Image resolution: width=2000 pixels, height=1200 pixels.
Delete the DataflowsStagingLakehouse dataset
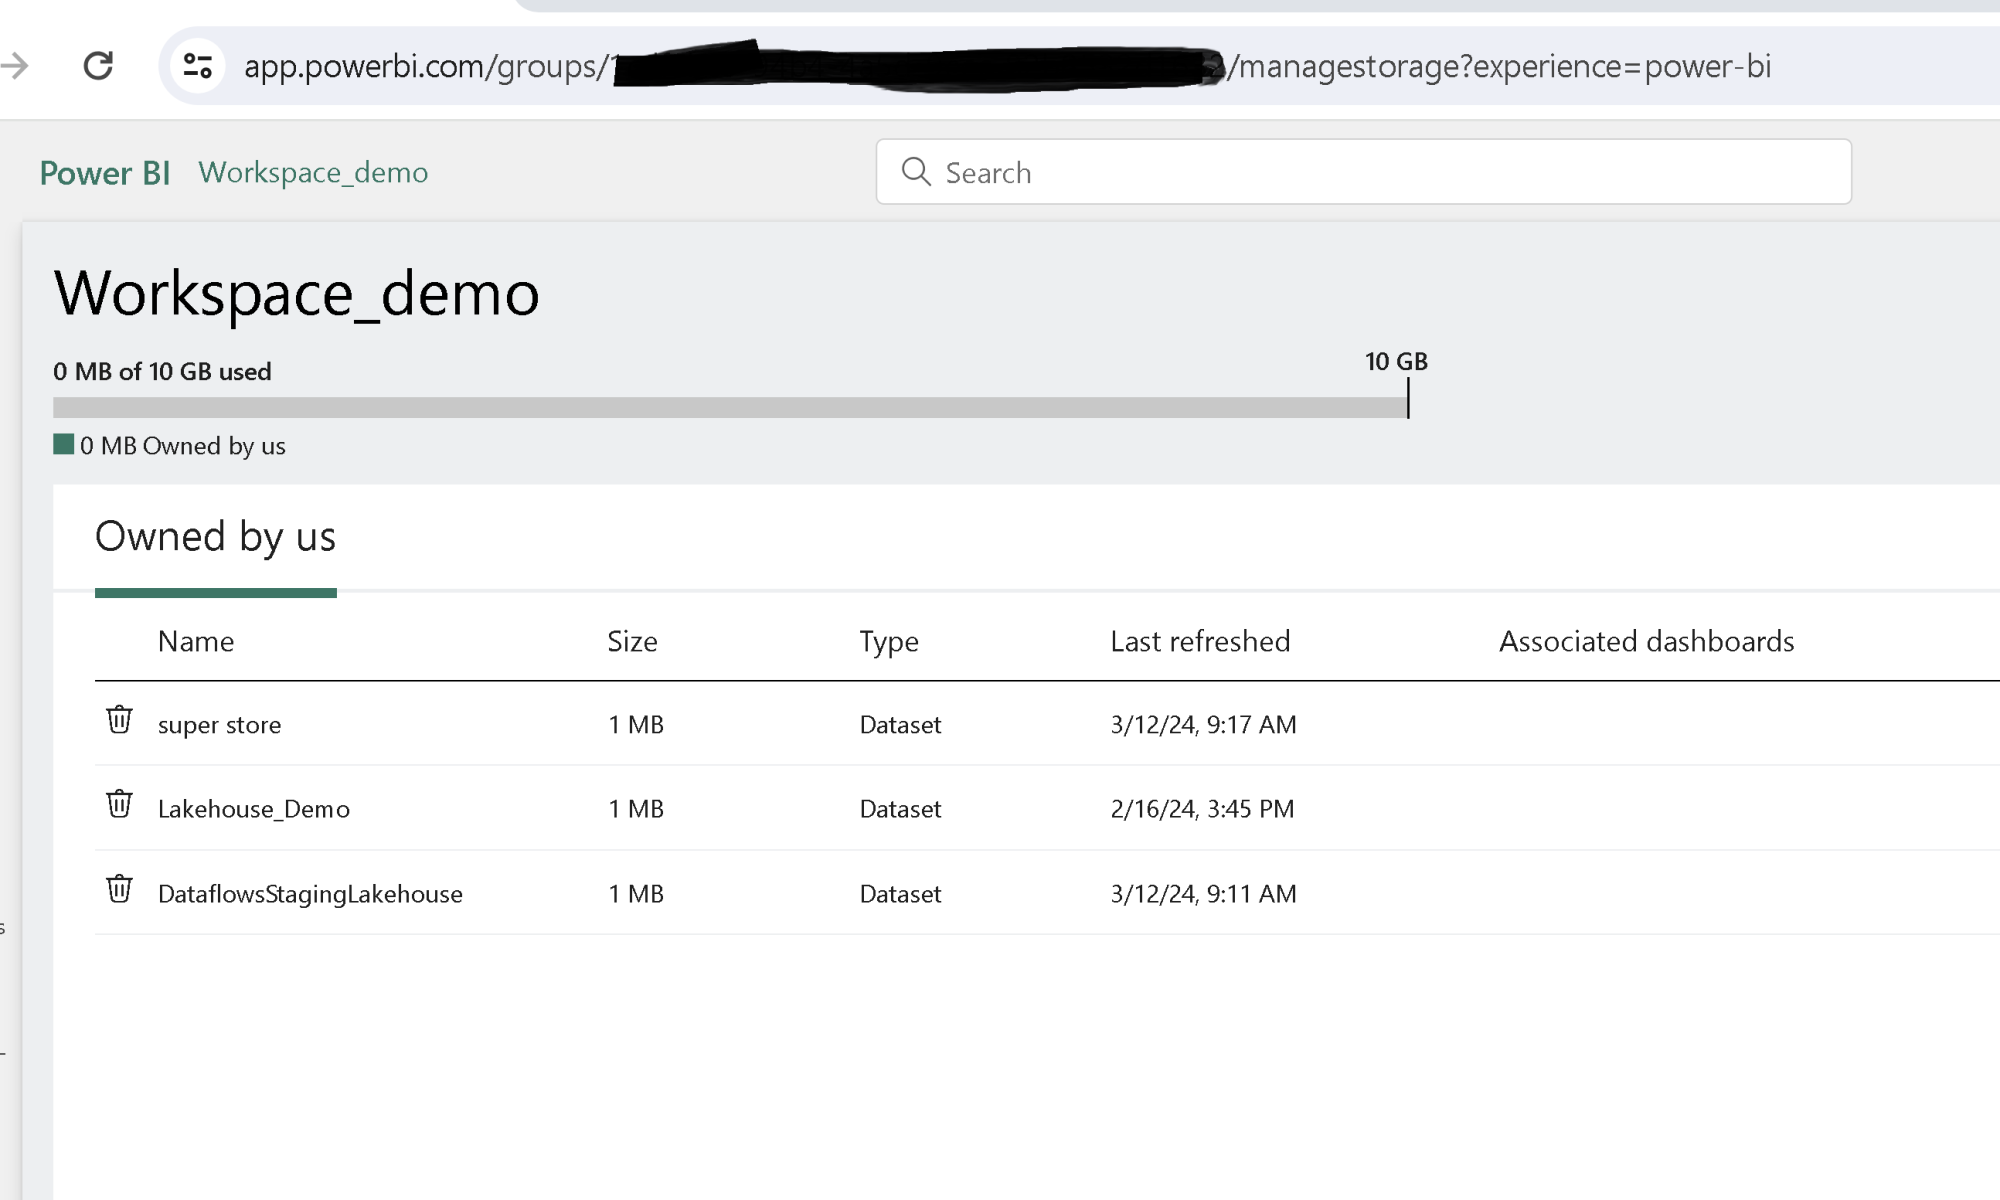click(x=120, y=890)
